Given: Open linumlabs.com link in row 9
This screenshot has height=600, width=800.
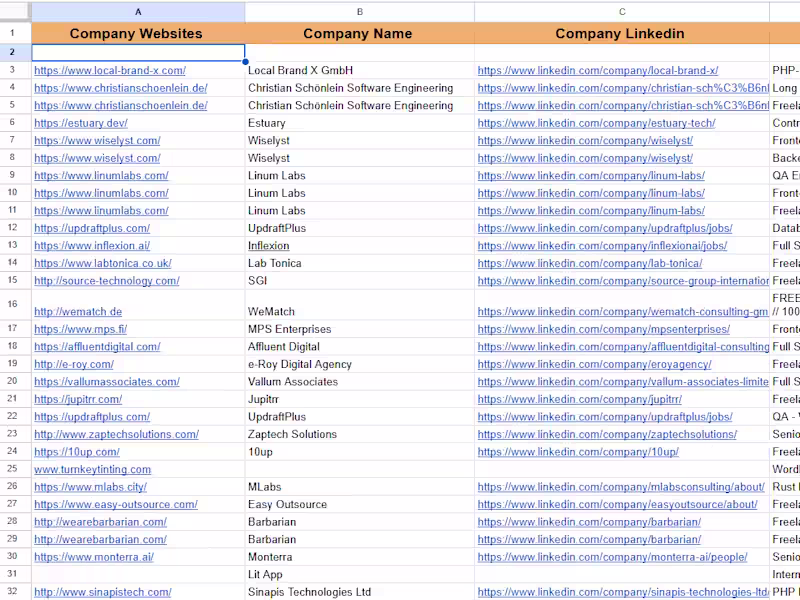Looking at the screenshot, I should point(101,176).
